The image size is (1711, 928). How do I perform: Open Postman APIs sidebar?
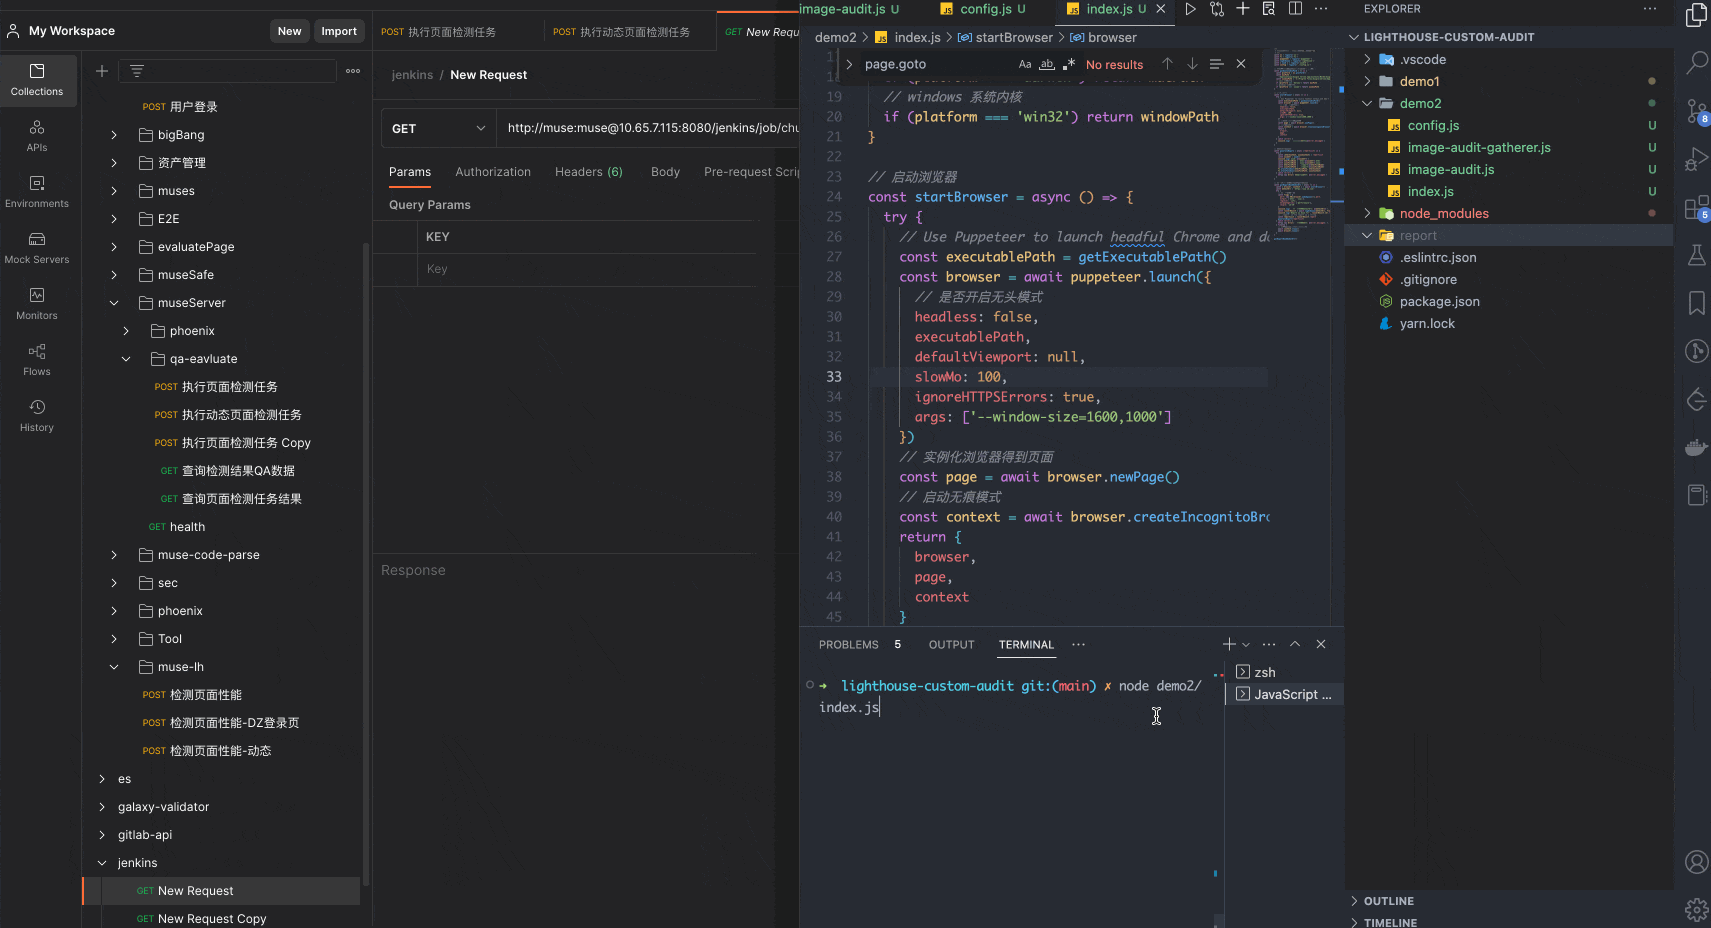click(x=37, y=136)
